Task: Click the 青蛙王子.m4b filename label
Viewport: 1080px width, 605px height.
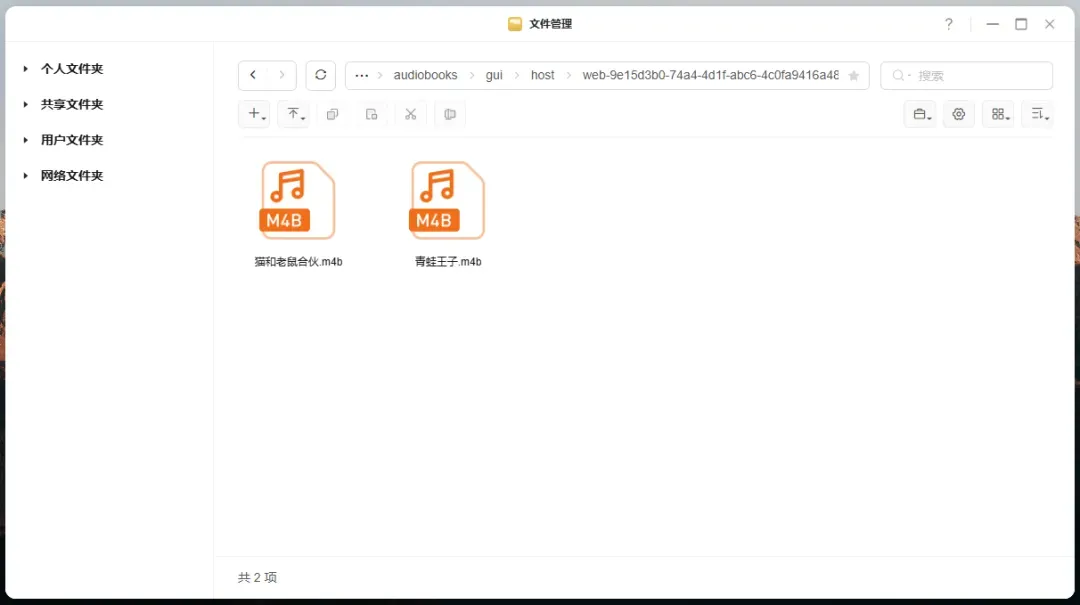Action: (448, 262)
